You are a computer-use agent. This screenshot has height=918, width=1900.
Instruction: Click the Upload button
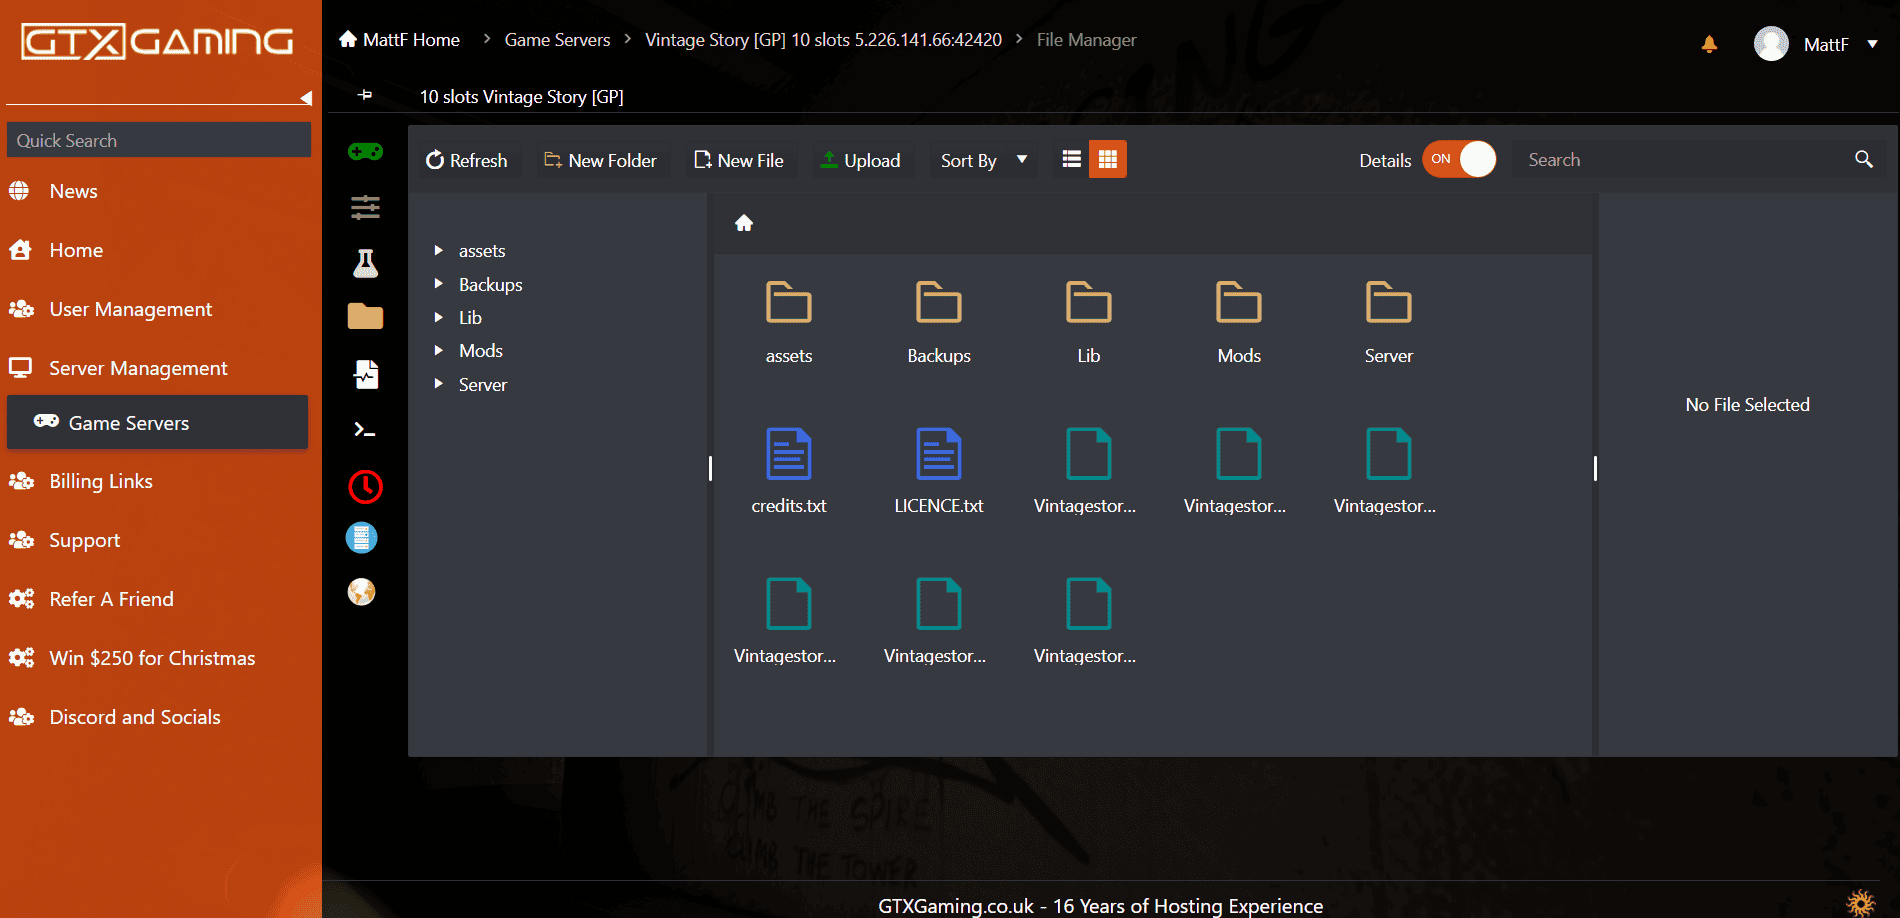click(860, 161)
